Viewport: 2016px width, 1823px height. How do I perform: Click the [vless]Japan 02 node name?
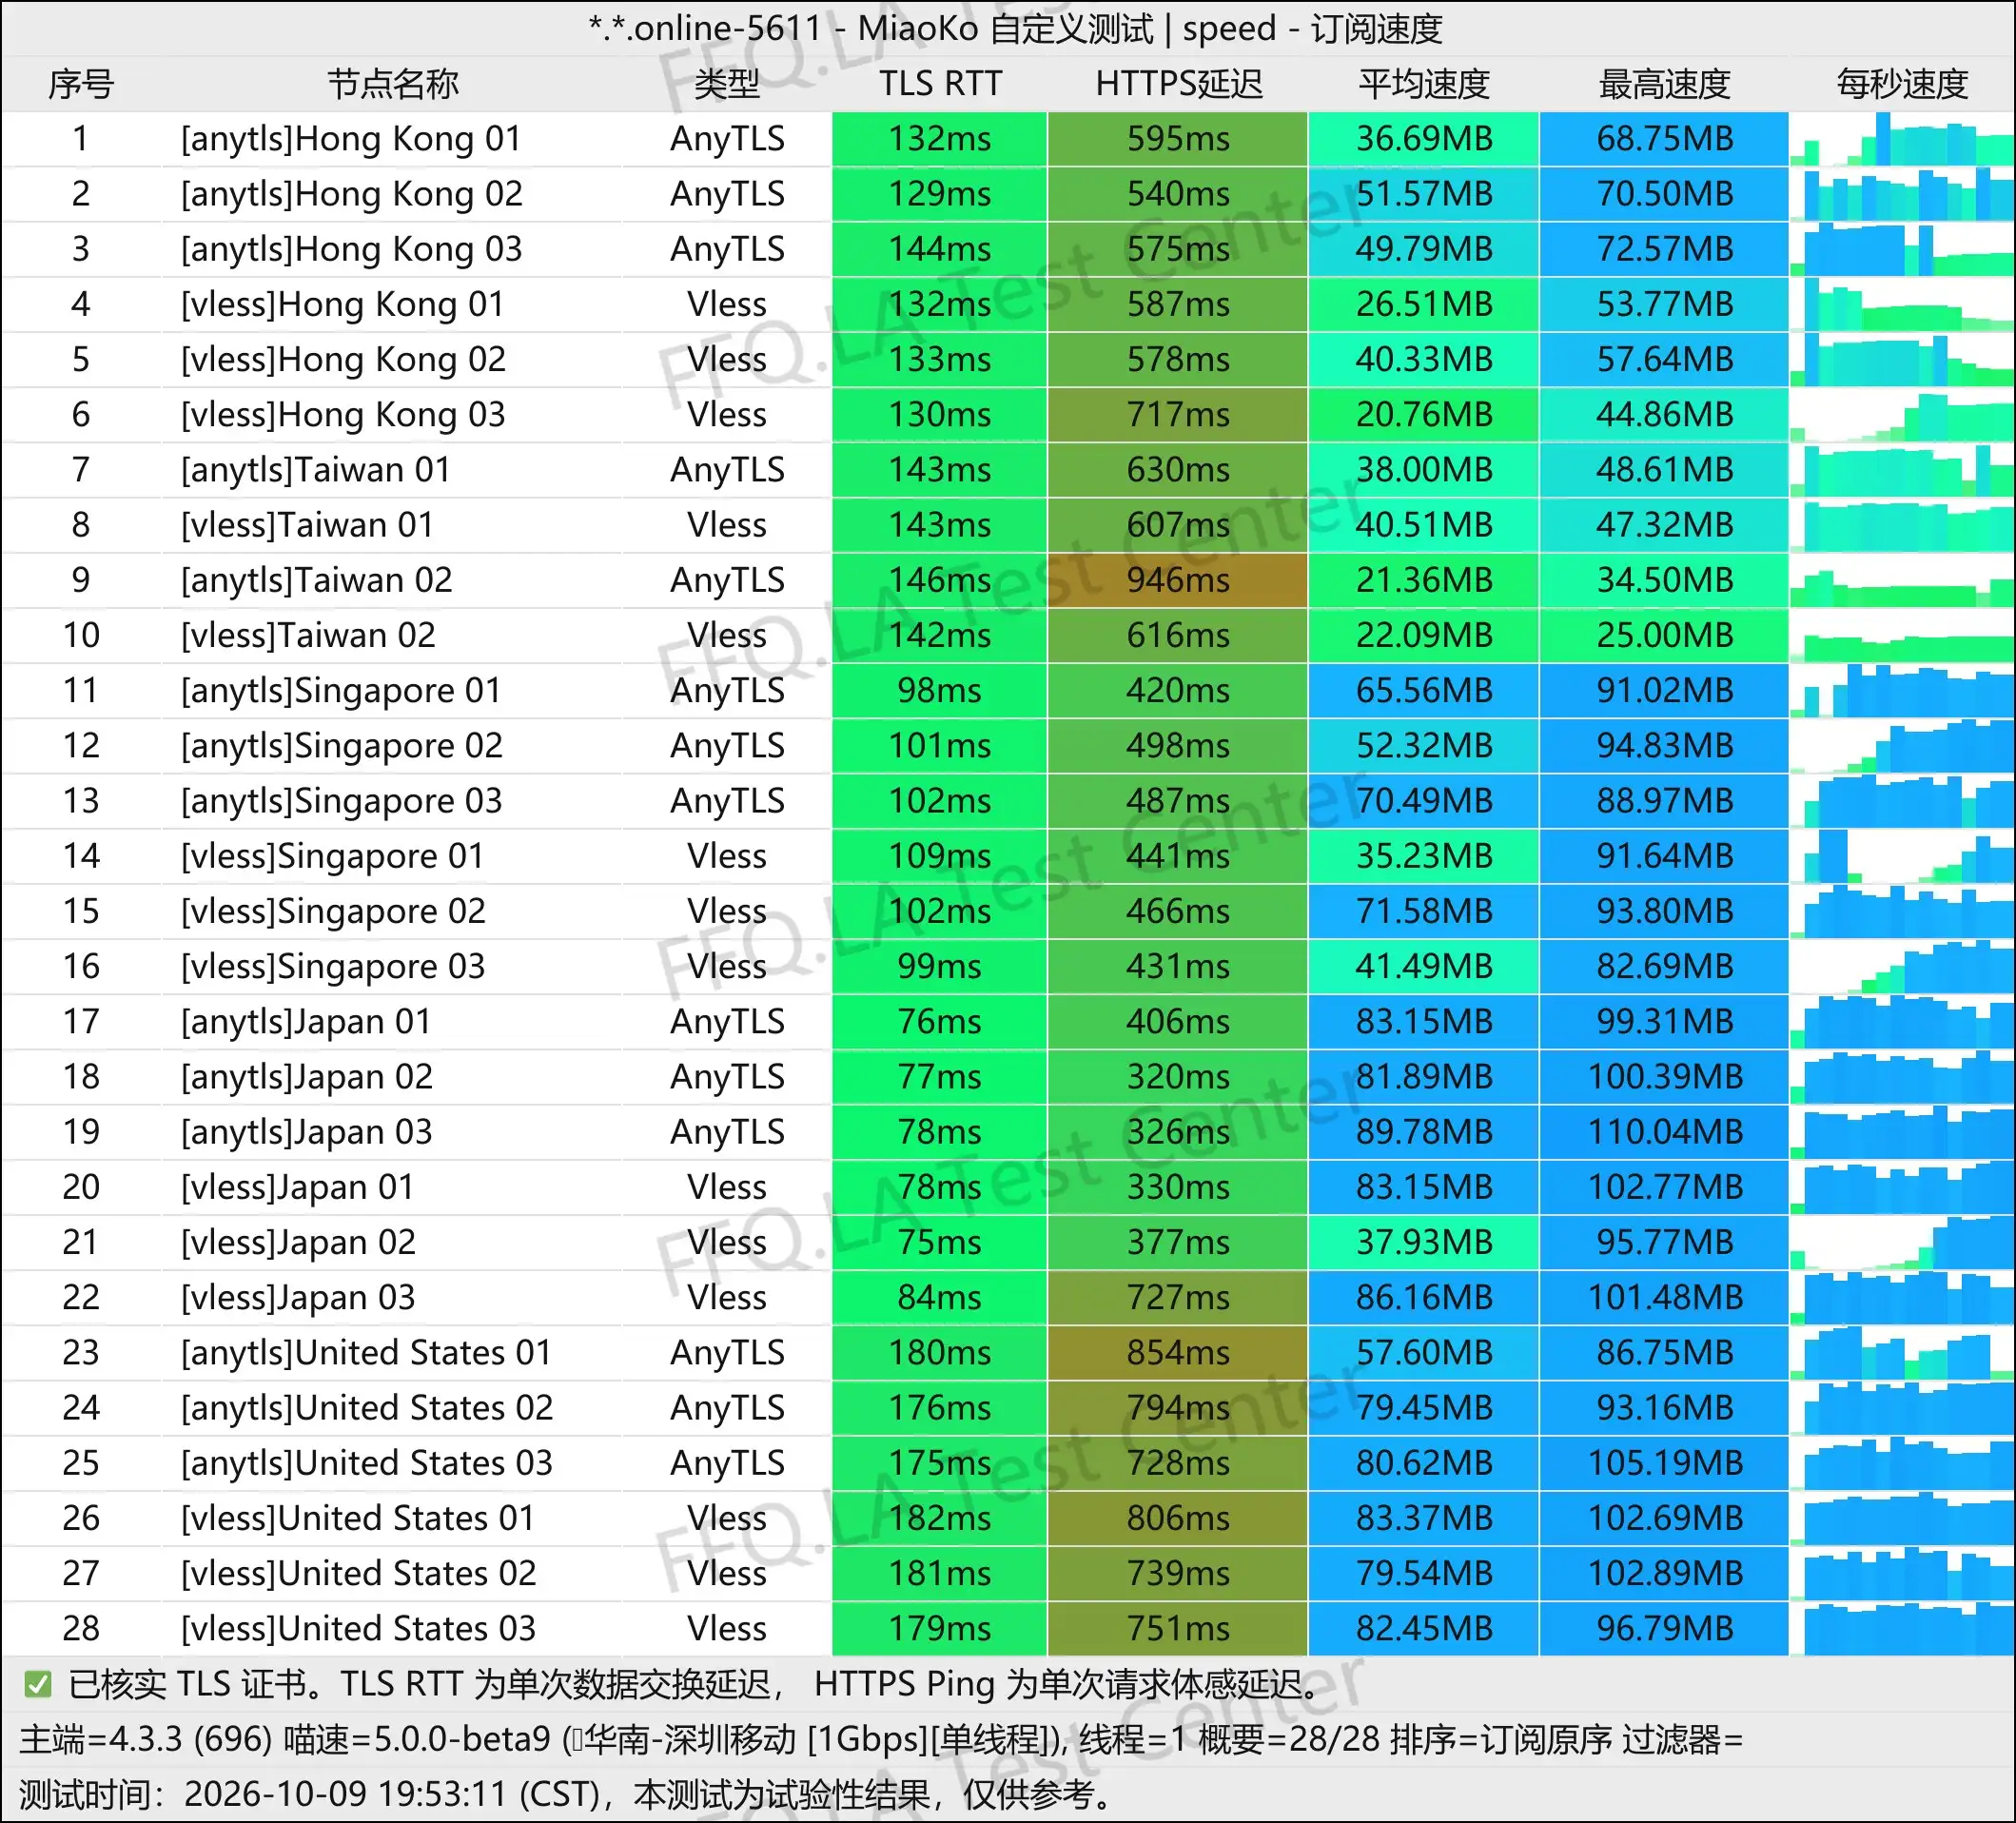click(298, 1242)
